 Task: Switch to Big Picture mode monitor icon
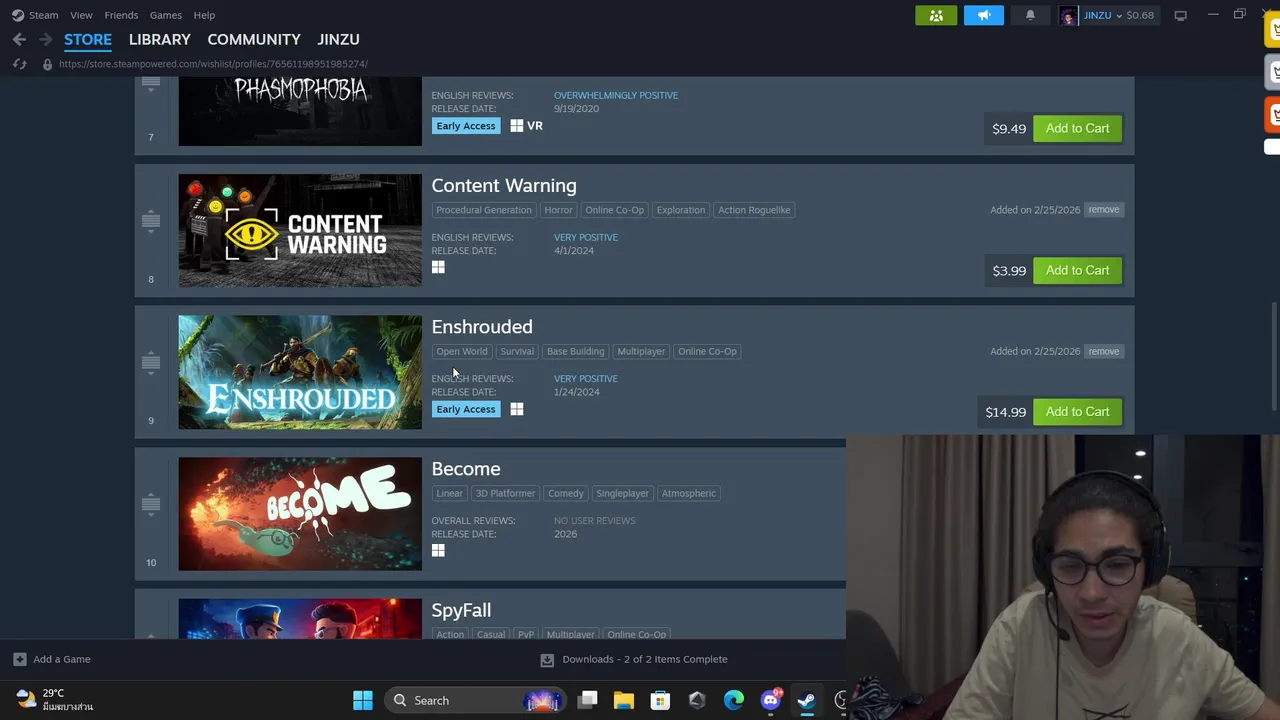[1180, 15]
